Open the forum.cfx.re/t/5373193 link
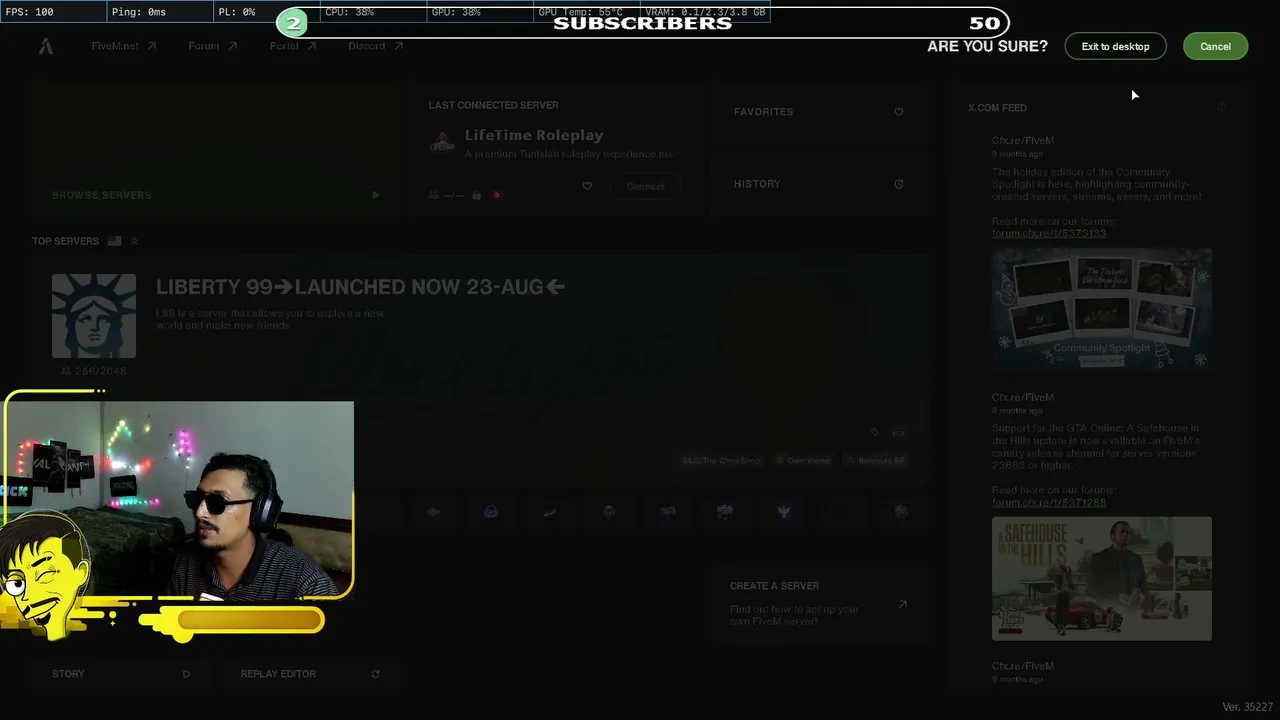The height and width of the screenshot is (720, 1280). click(1049, 233)
